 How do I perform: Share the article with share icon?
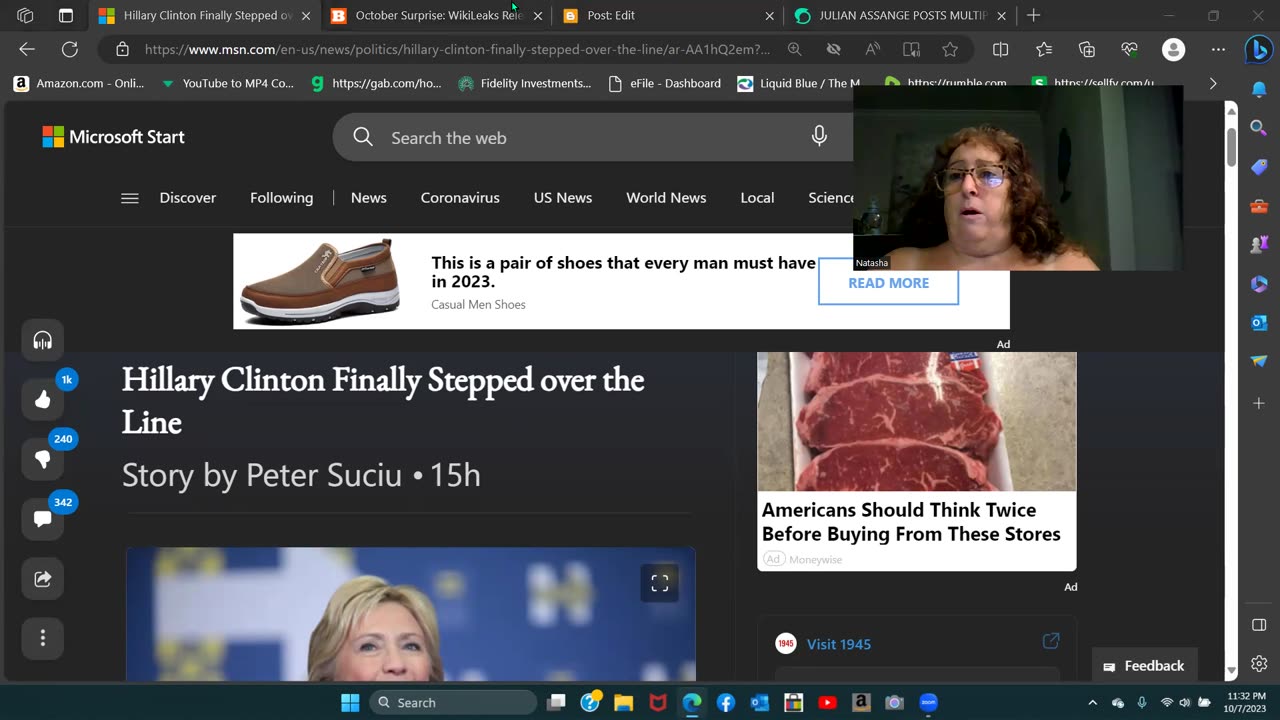click(42, 578)
